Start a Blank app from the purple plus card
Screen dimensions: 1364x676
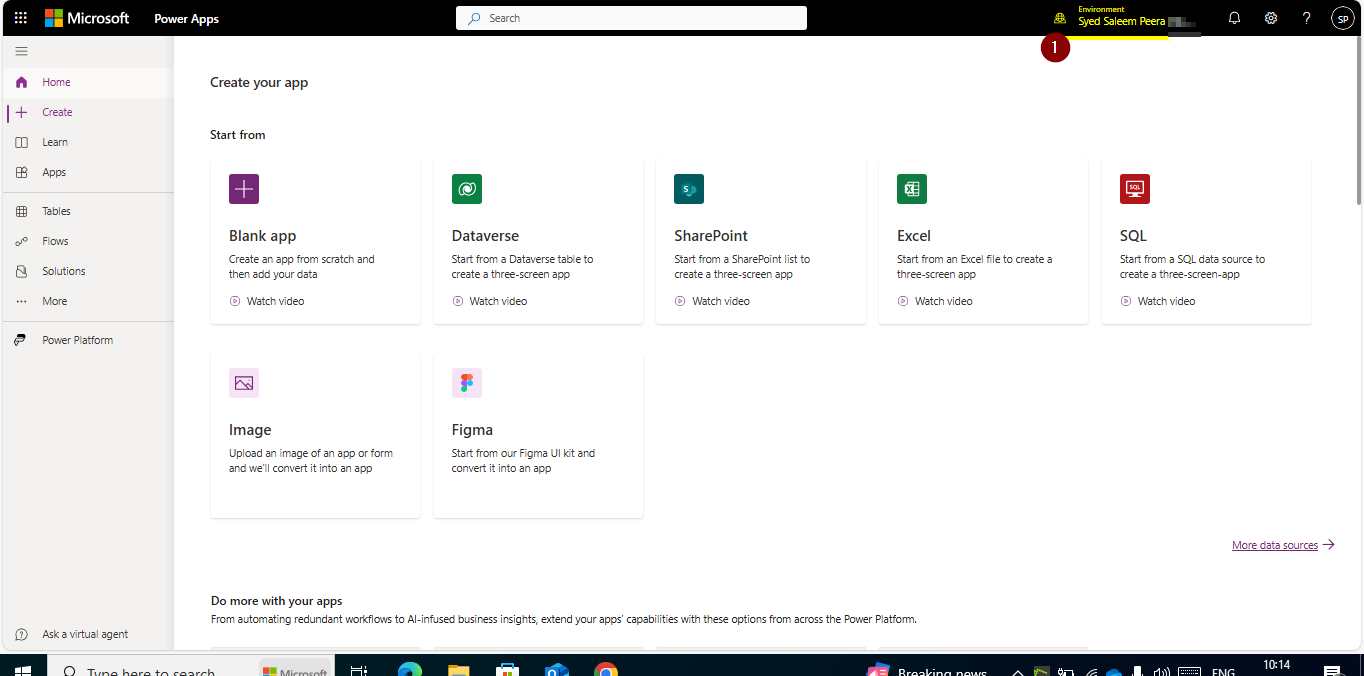[x=315, y=240]
